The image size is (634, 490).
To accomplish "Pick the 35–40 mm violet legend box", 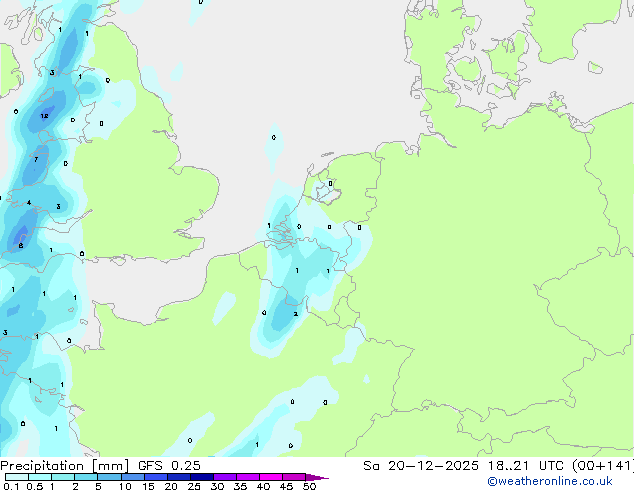I will (248, 477).
